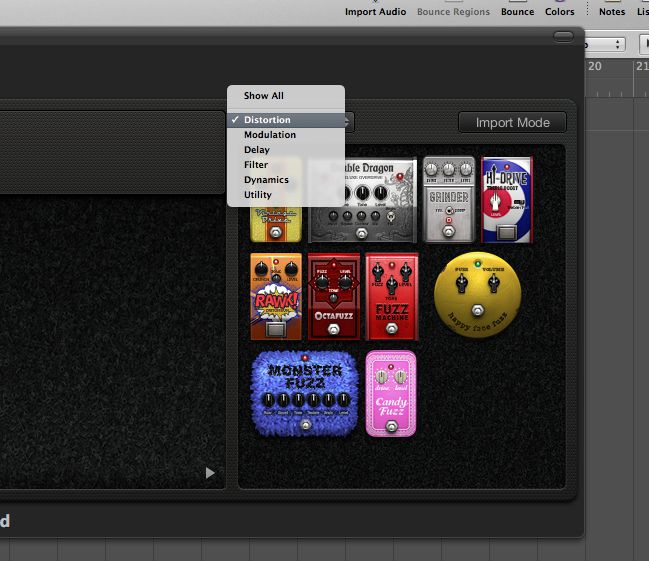Click the pedalboard play arrow
The image size is (649, 561).
pyautogui.click(x=210, y=473)
